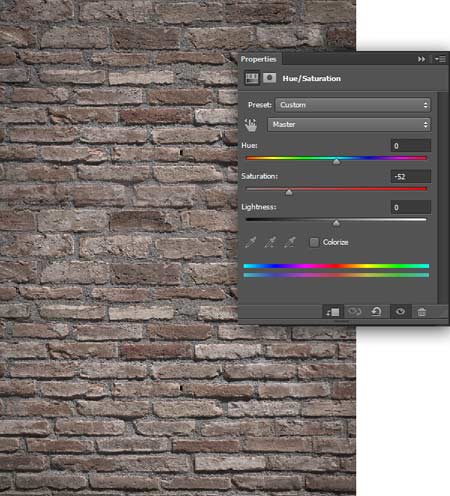The image size is (450, 496).
Task: Switch to the Properties panel tab
Action: coord(259,59)
